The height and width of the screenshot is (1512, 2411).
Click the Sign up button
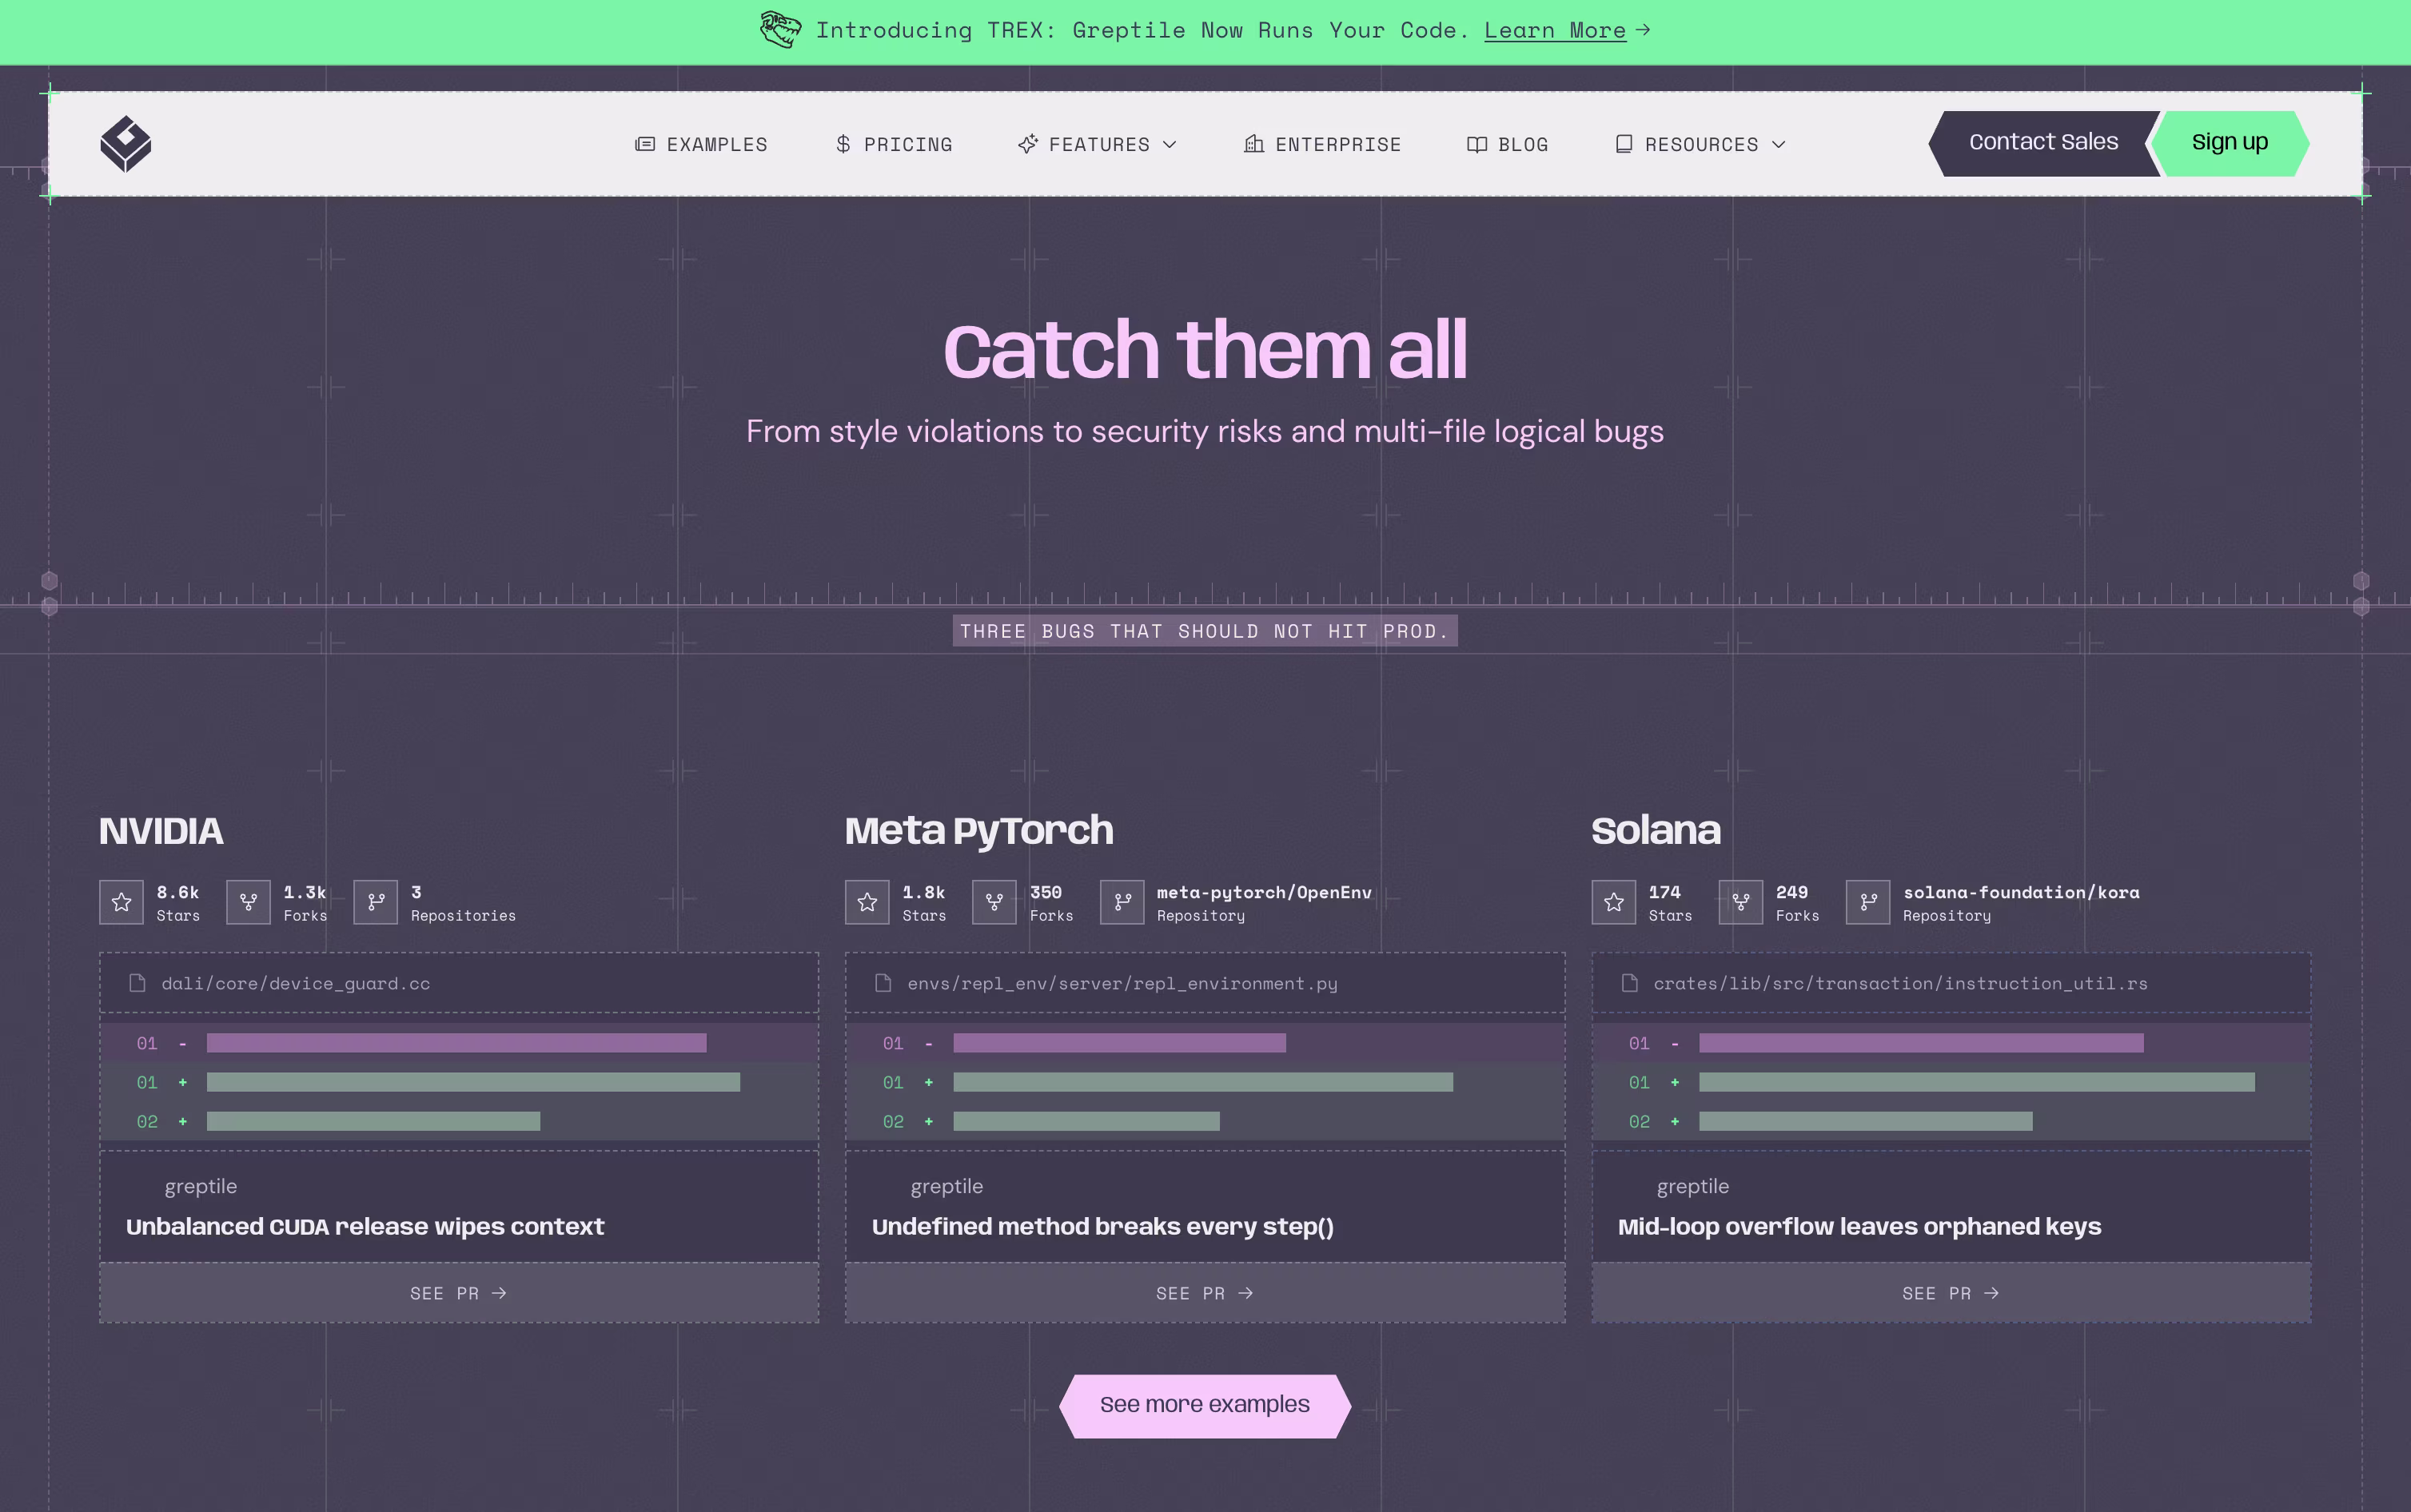2229,143
